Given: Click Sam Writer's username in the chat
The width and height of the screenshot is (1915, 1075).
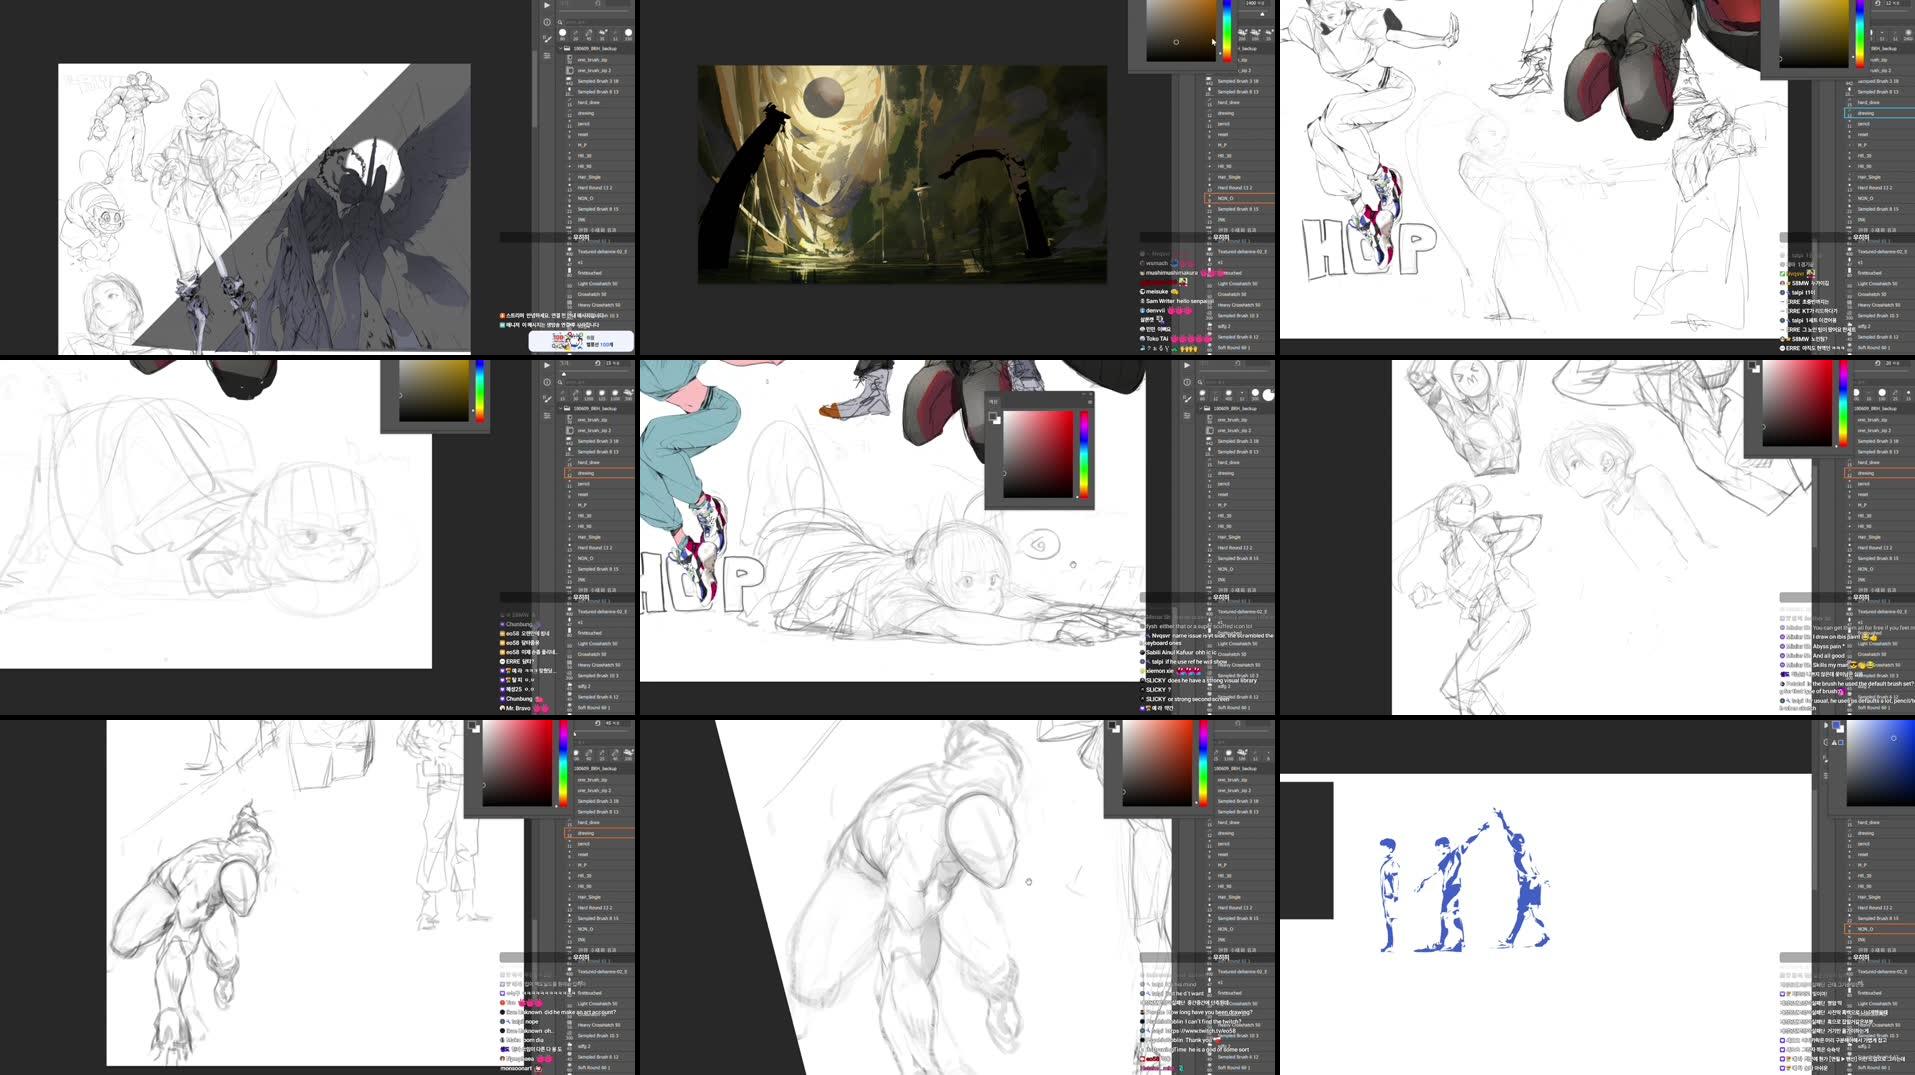Looking at the screenshot, I should coord(1162,301).
